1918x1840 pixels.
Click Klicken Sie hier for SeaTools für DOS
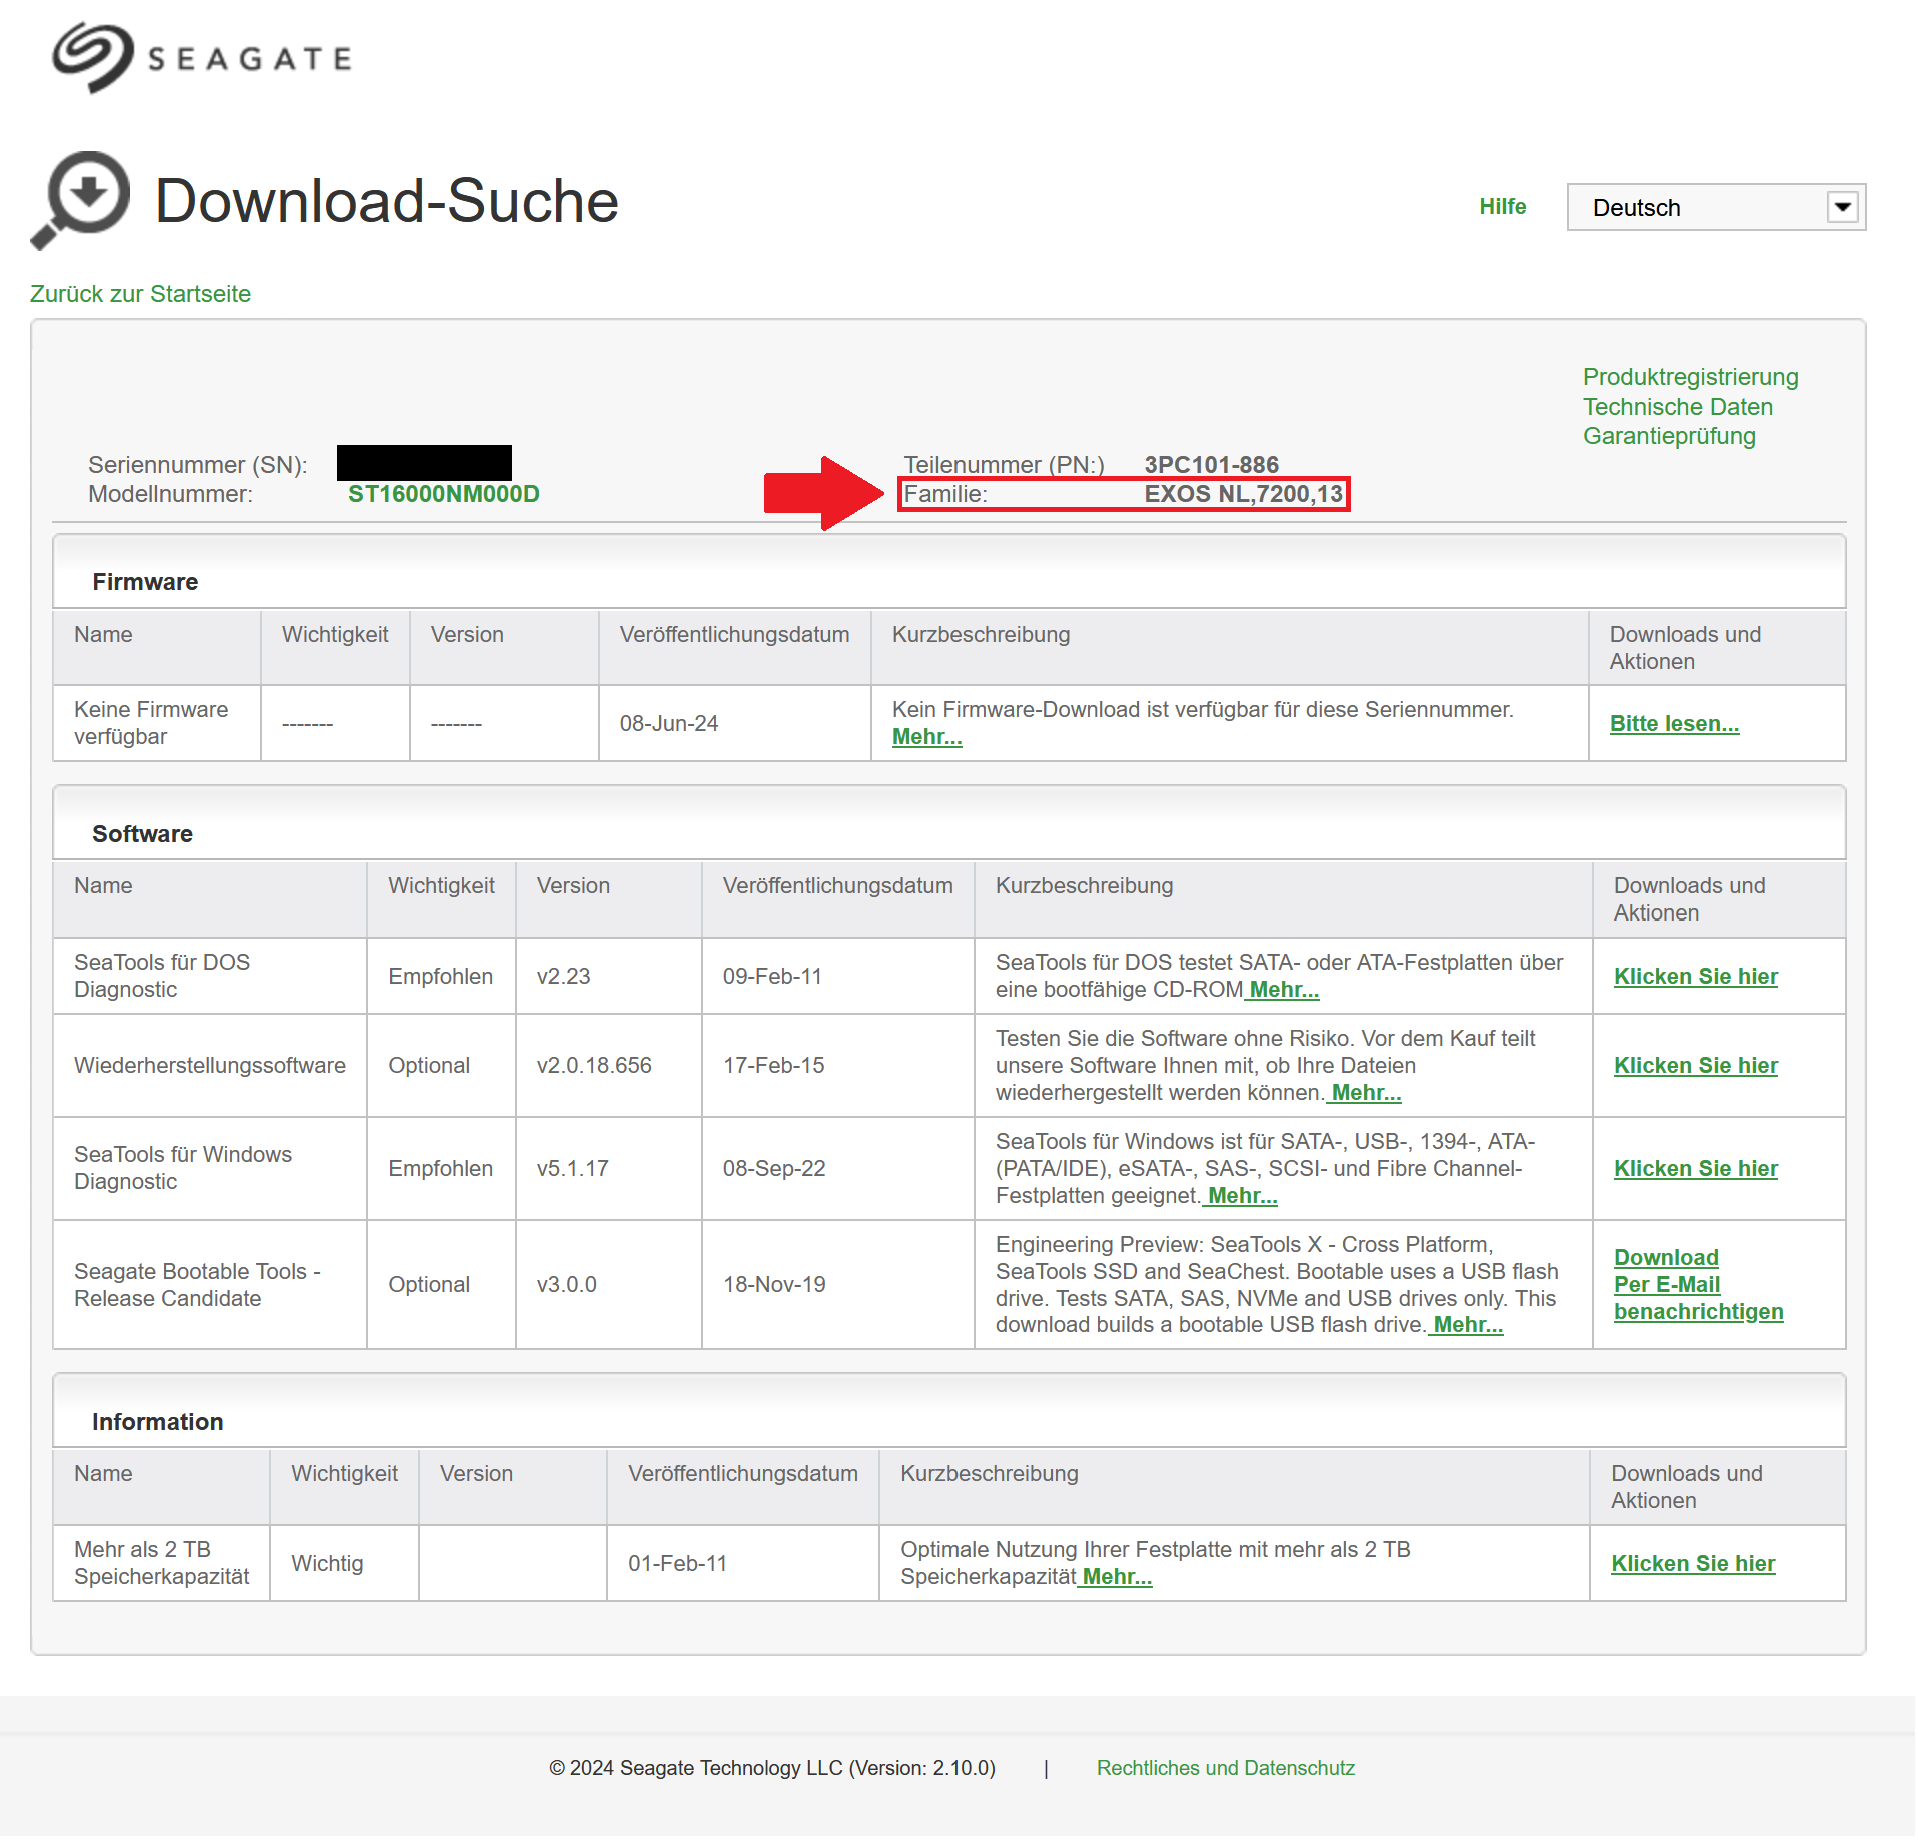(x=1695, y=976)
